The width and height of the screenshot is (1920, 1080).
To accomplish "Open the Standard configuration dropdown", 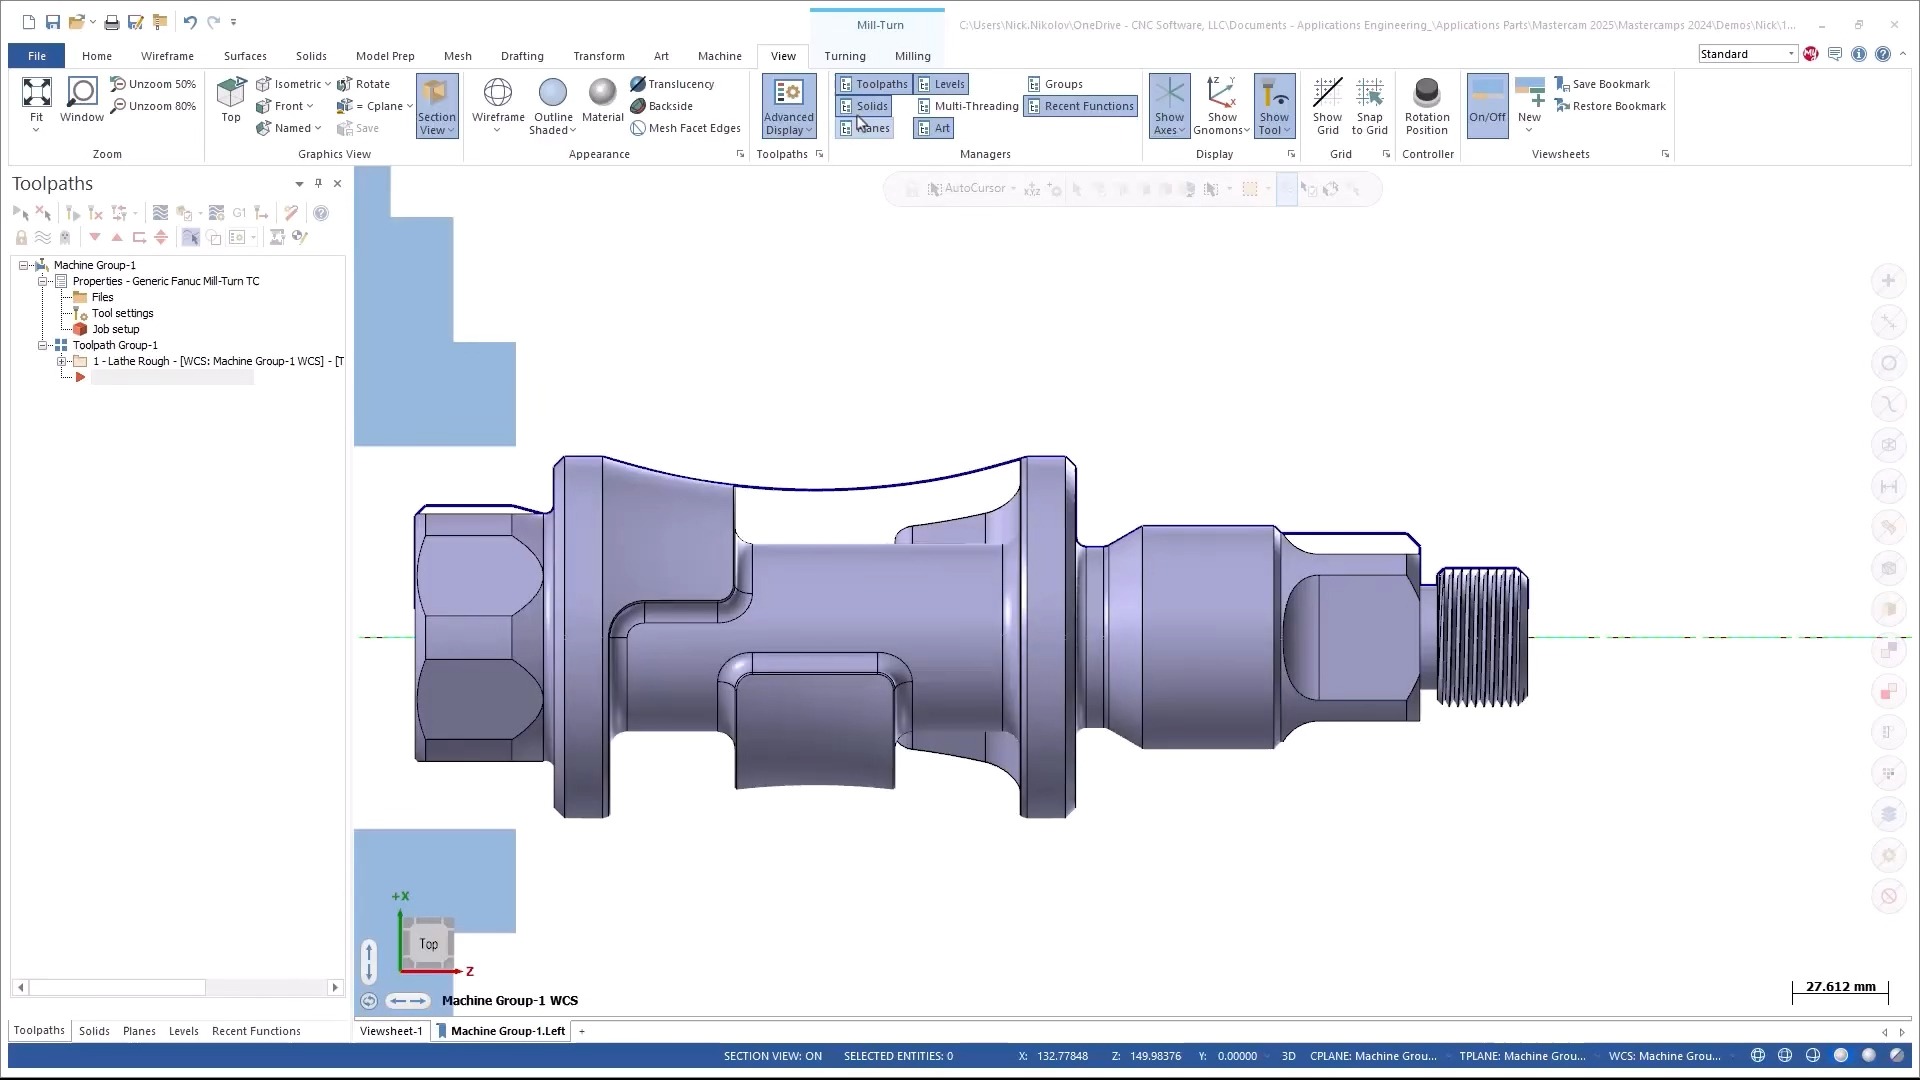I will pyautogui.click(x=1790, y=54).
